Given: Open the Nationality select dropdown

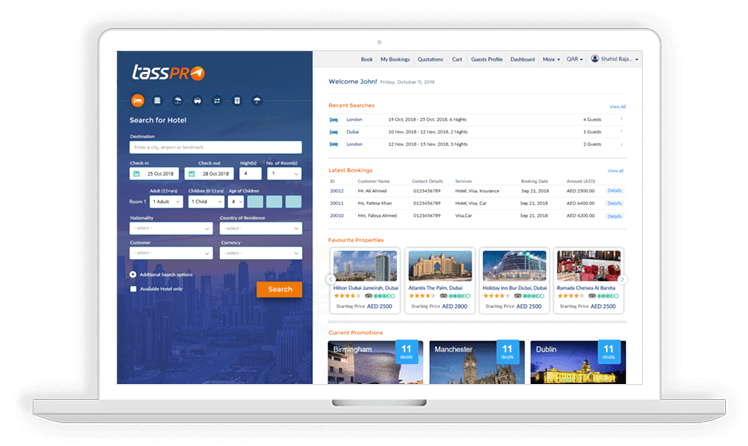Looking at the screenshot, I should tap(171, 228).
